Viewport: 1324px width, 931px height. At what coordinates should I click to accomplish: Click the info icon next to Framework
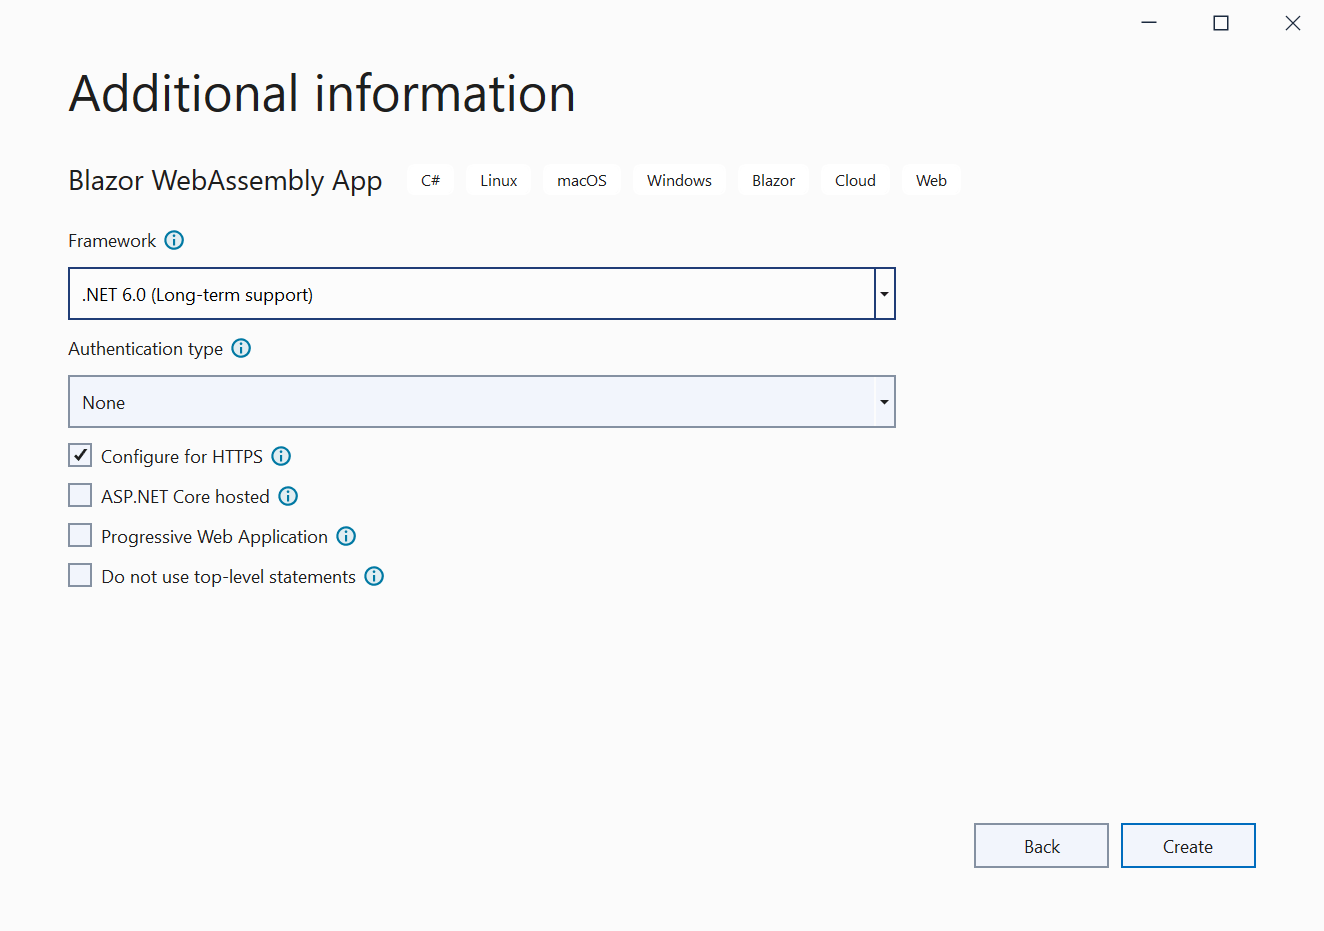coord(174,240)
